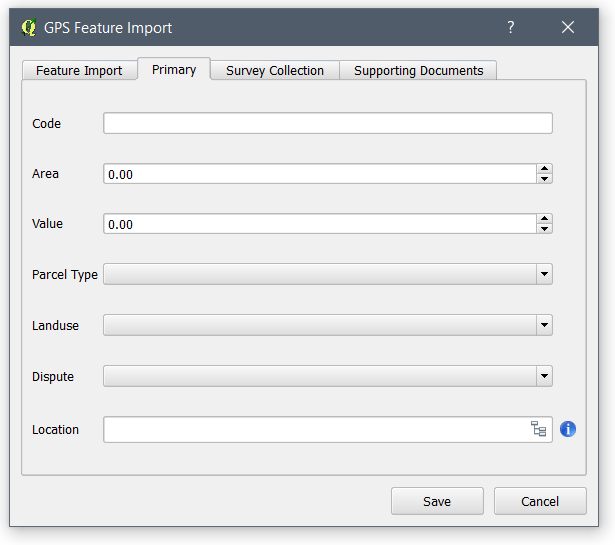Select the Primary tab

tap(174, 69)
